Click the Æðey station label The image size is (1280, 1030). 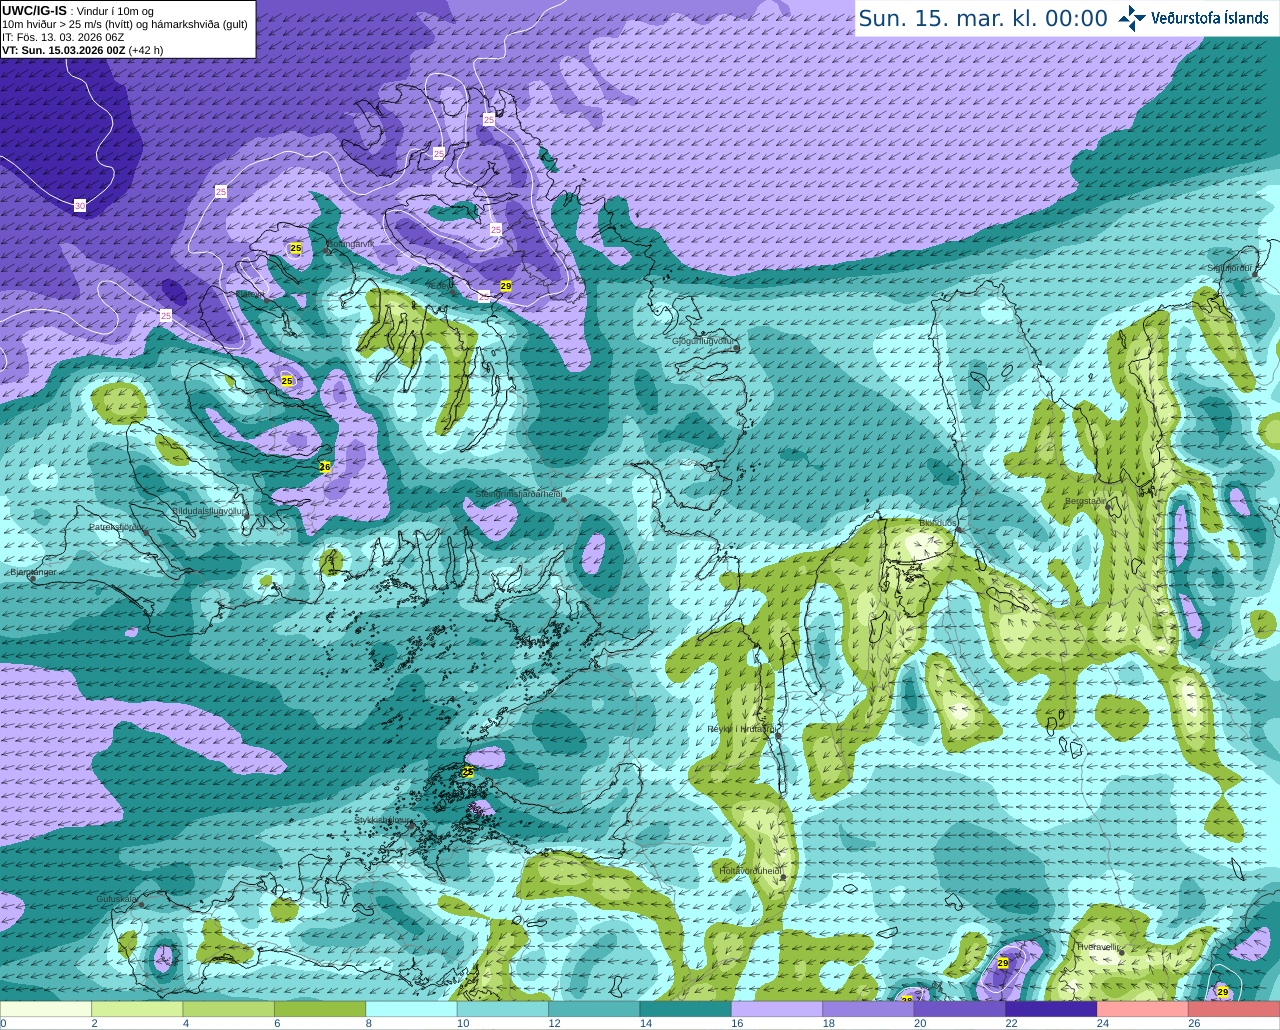click(439, 285)
